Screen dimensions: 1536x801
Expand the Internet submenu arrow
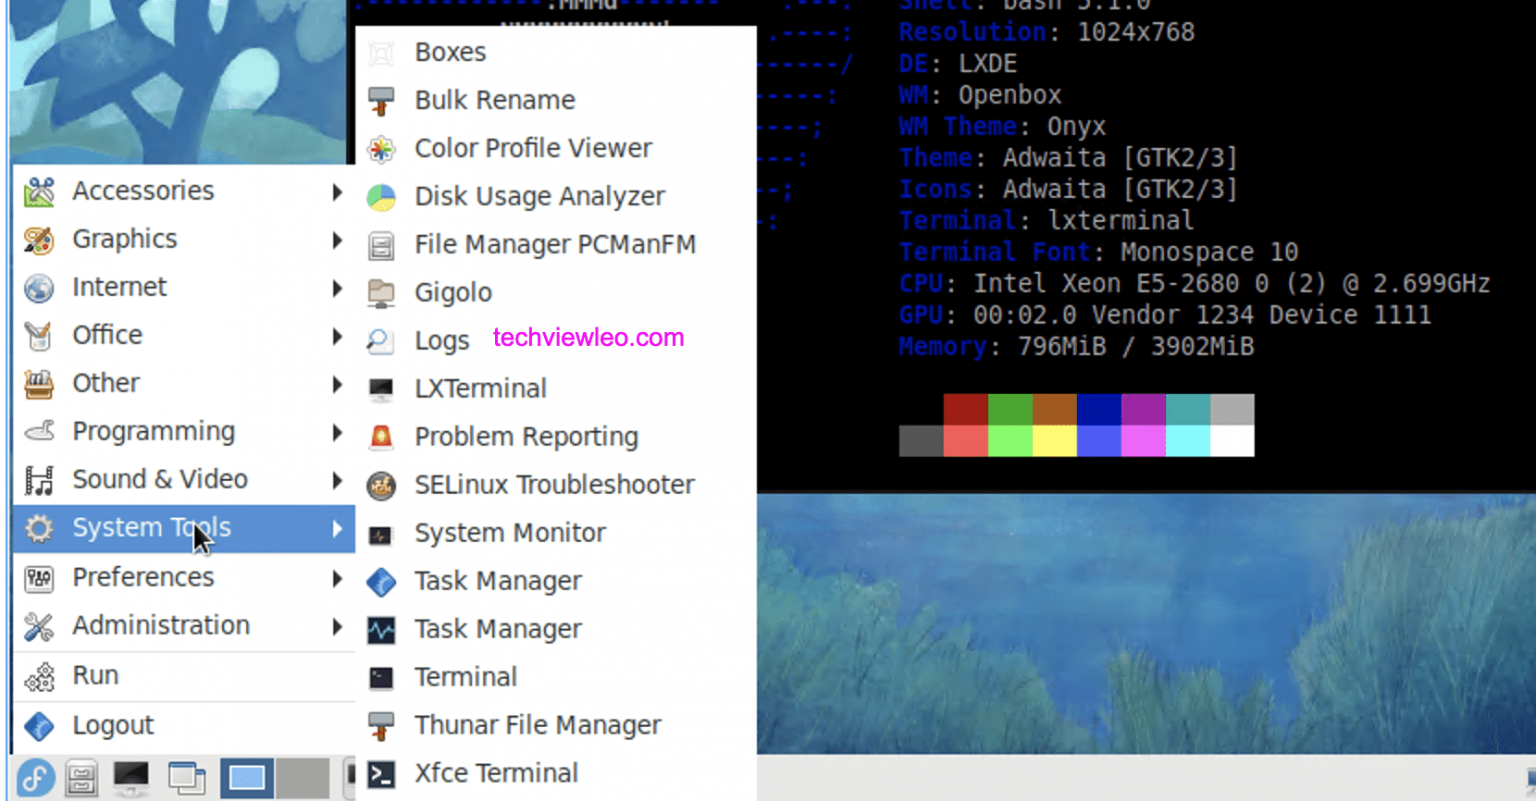[x=337, y=287]
